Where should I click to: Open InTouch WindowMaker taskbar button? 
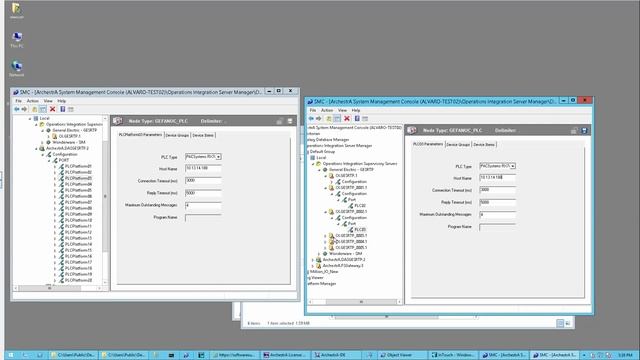point(453,355)
